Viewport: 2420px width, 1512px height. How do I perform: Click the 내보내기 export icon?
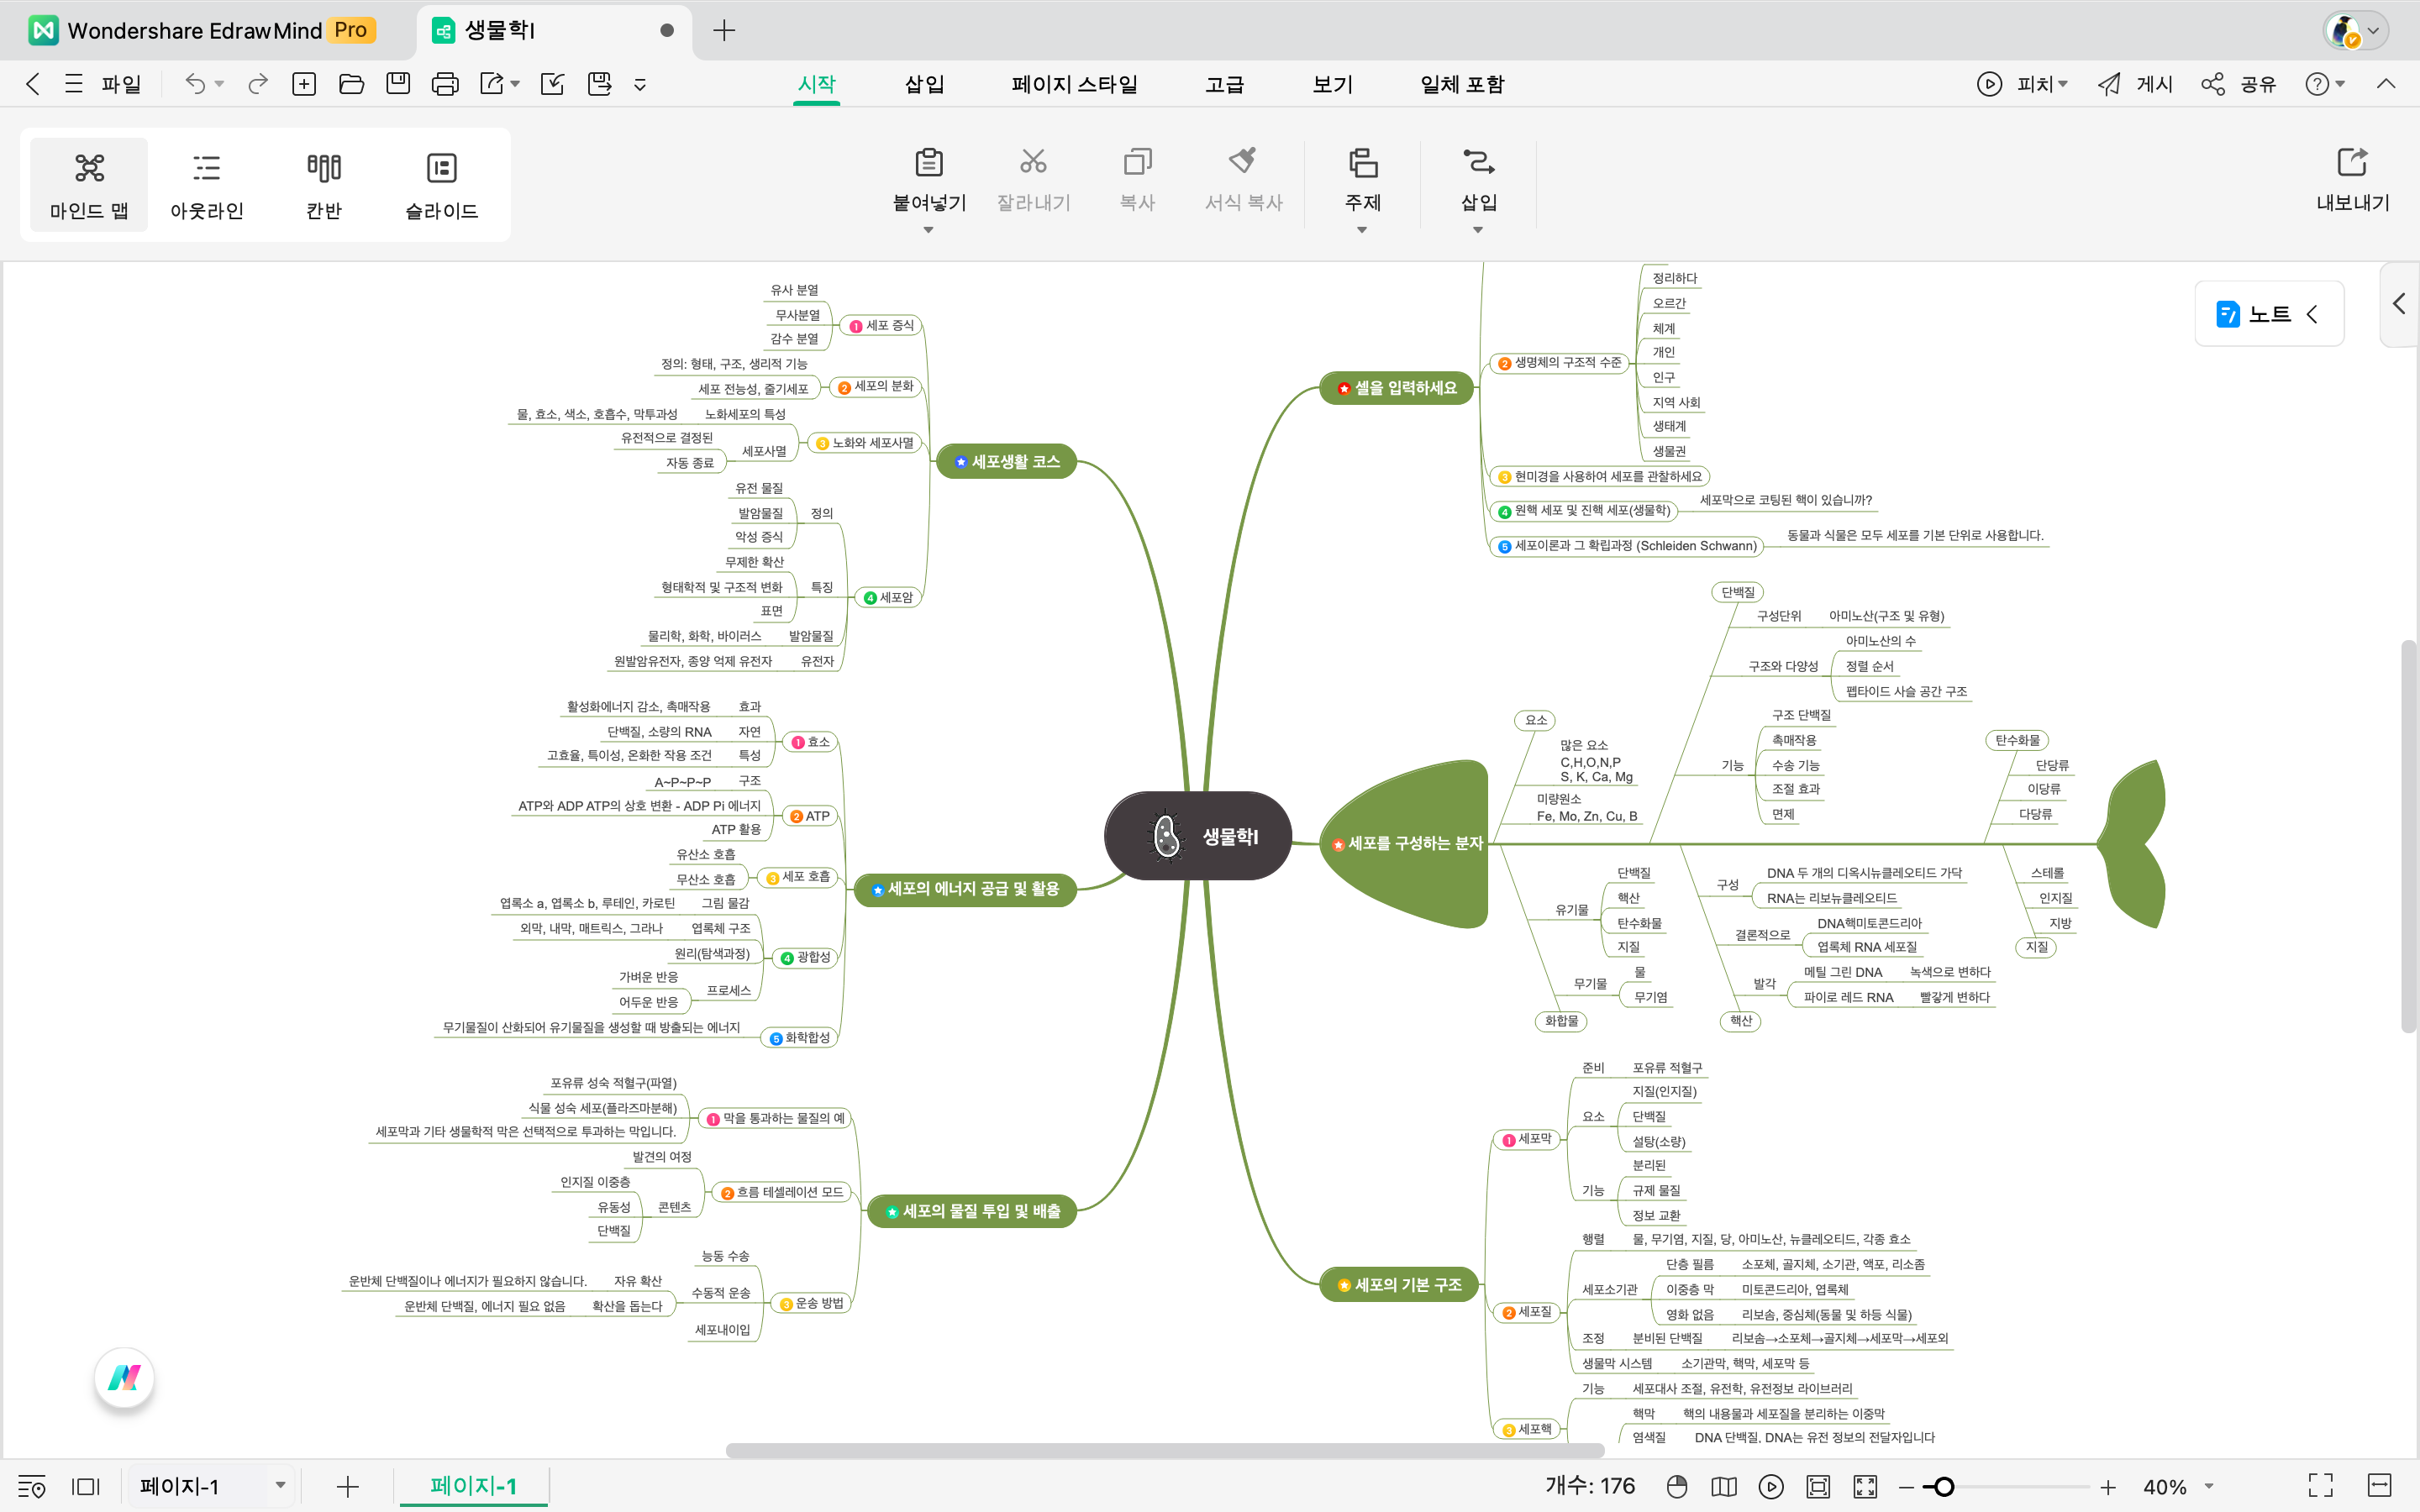(2352, 162)
